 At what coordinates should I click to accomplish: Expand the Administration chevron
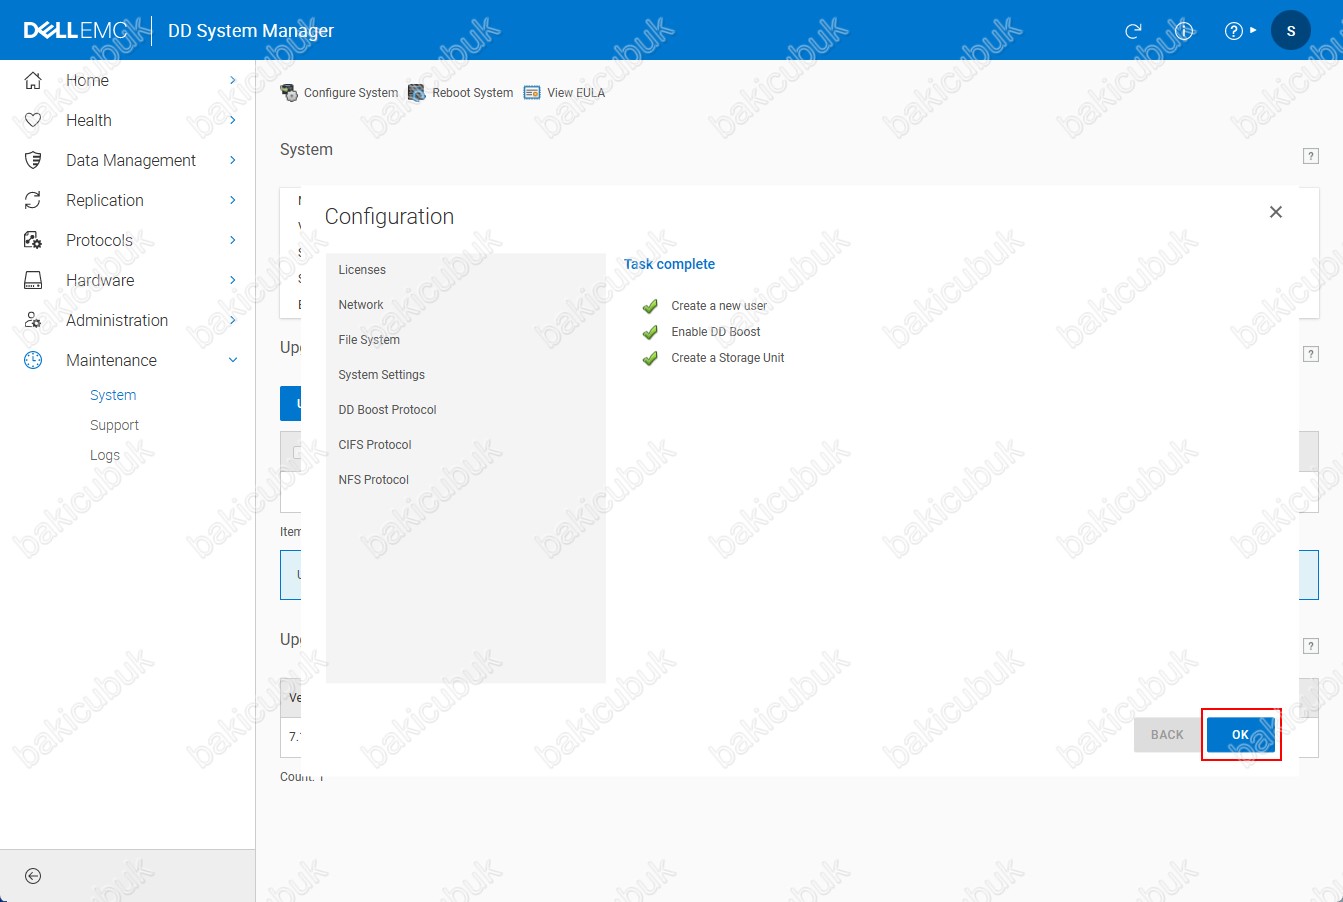(233, 320)
